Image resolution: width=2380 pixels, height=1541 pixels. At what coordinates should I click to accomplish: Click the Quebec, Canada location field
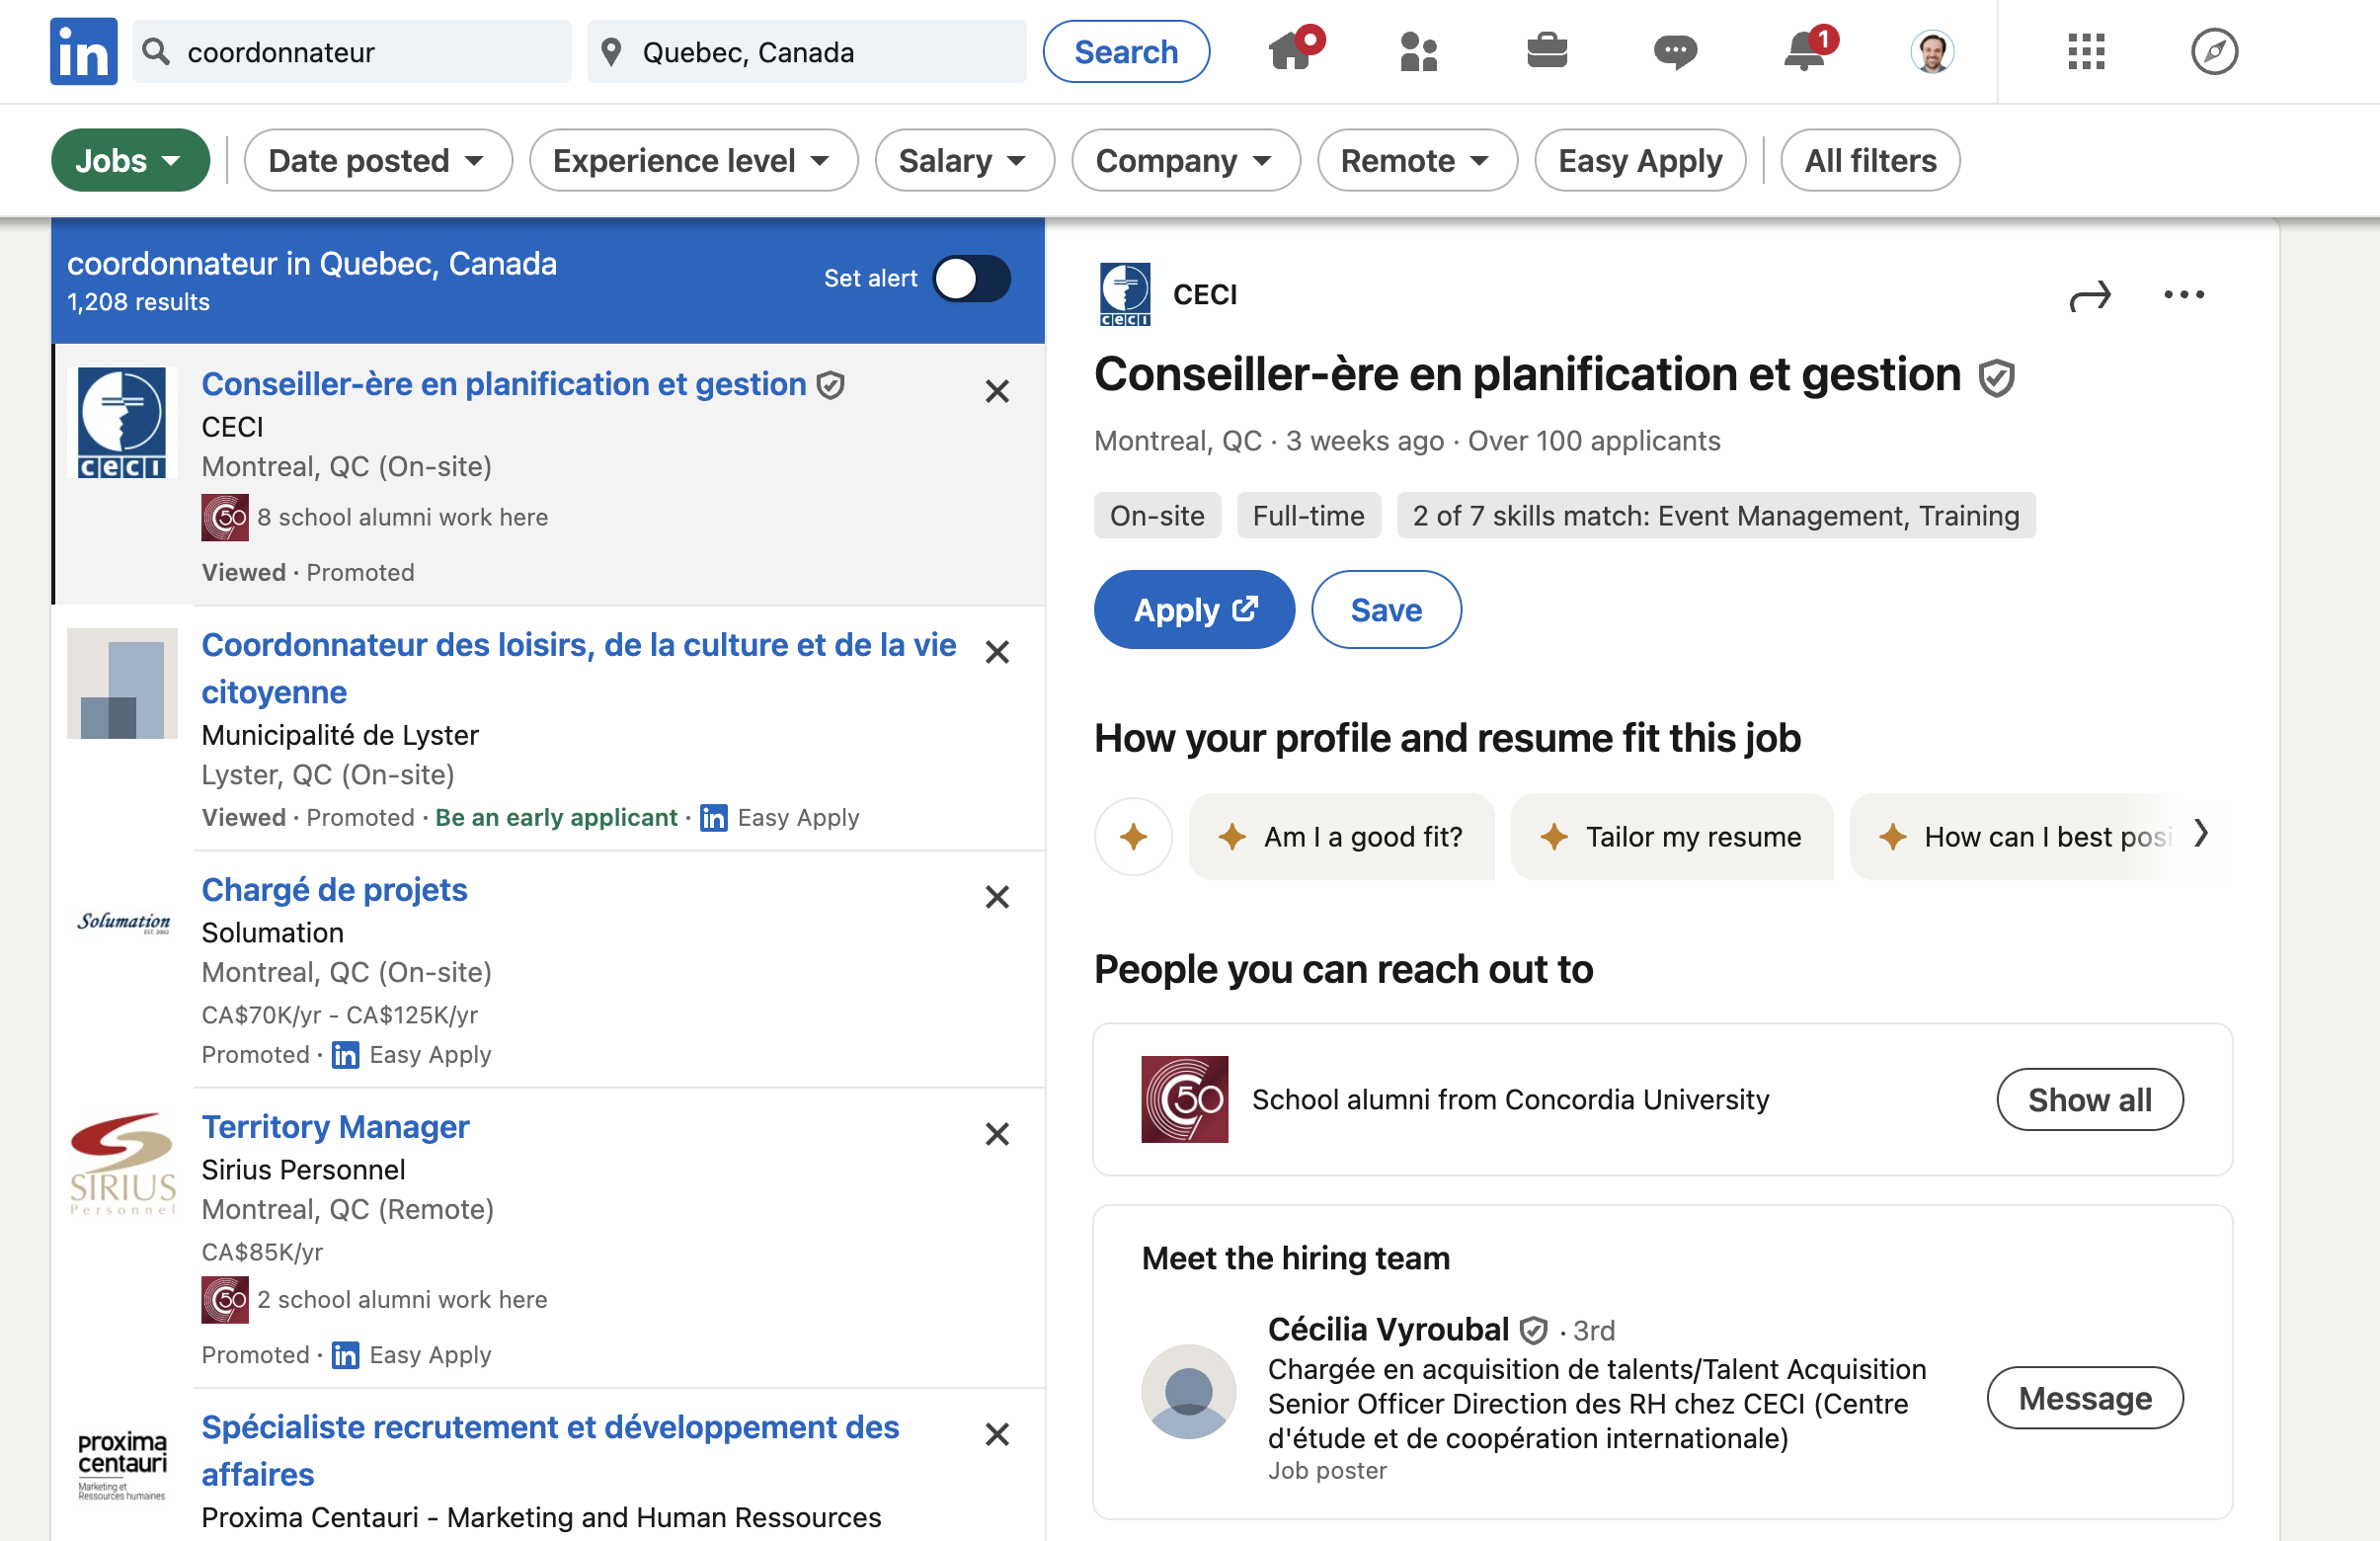click(x=807, y=51)
